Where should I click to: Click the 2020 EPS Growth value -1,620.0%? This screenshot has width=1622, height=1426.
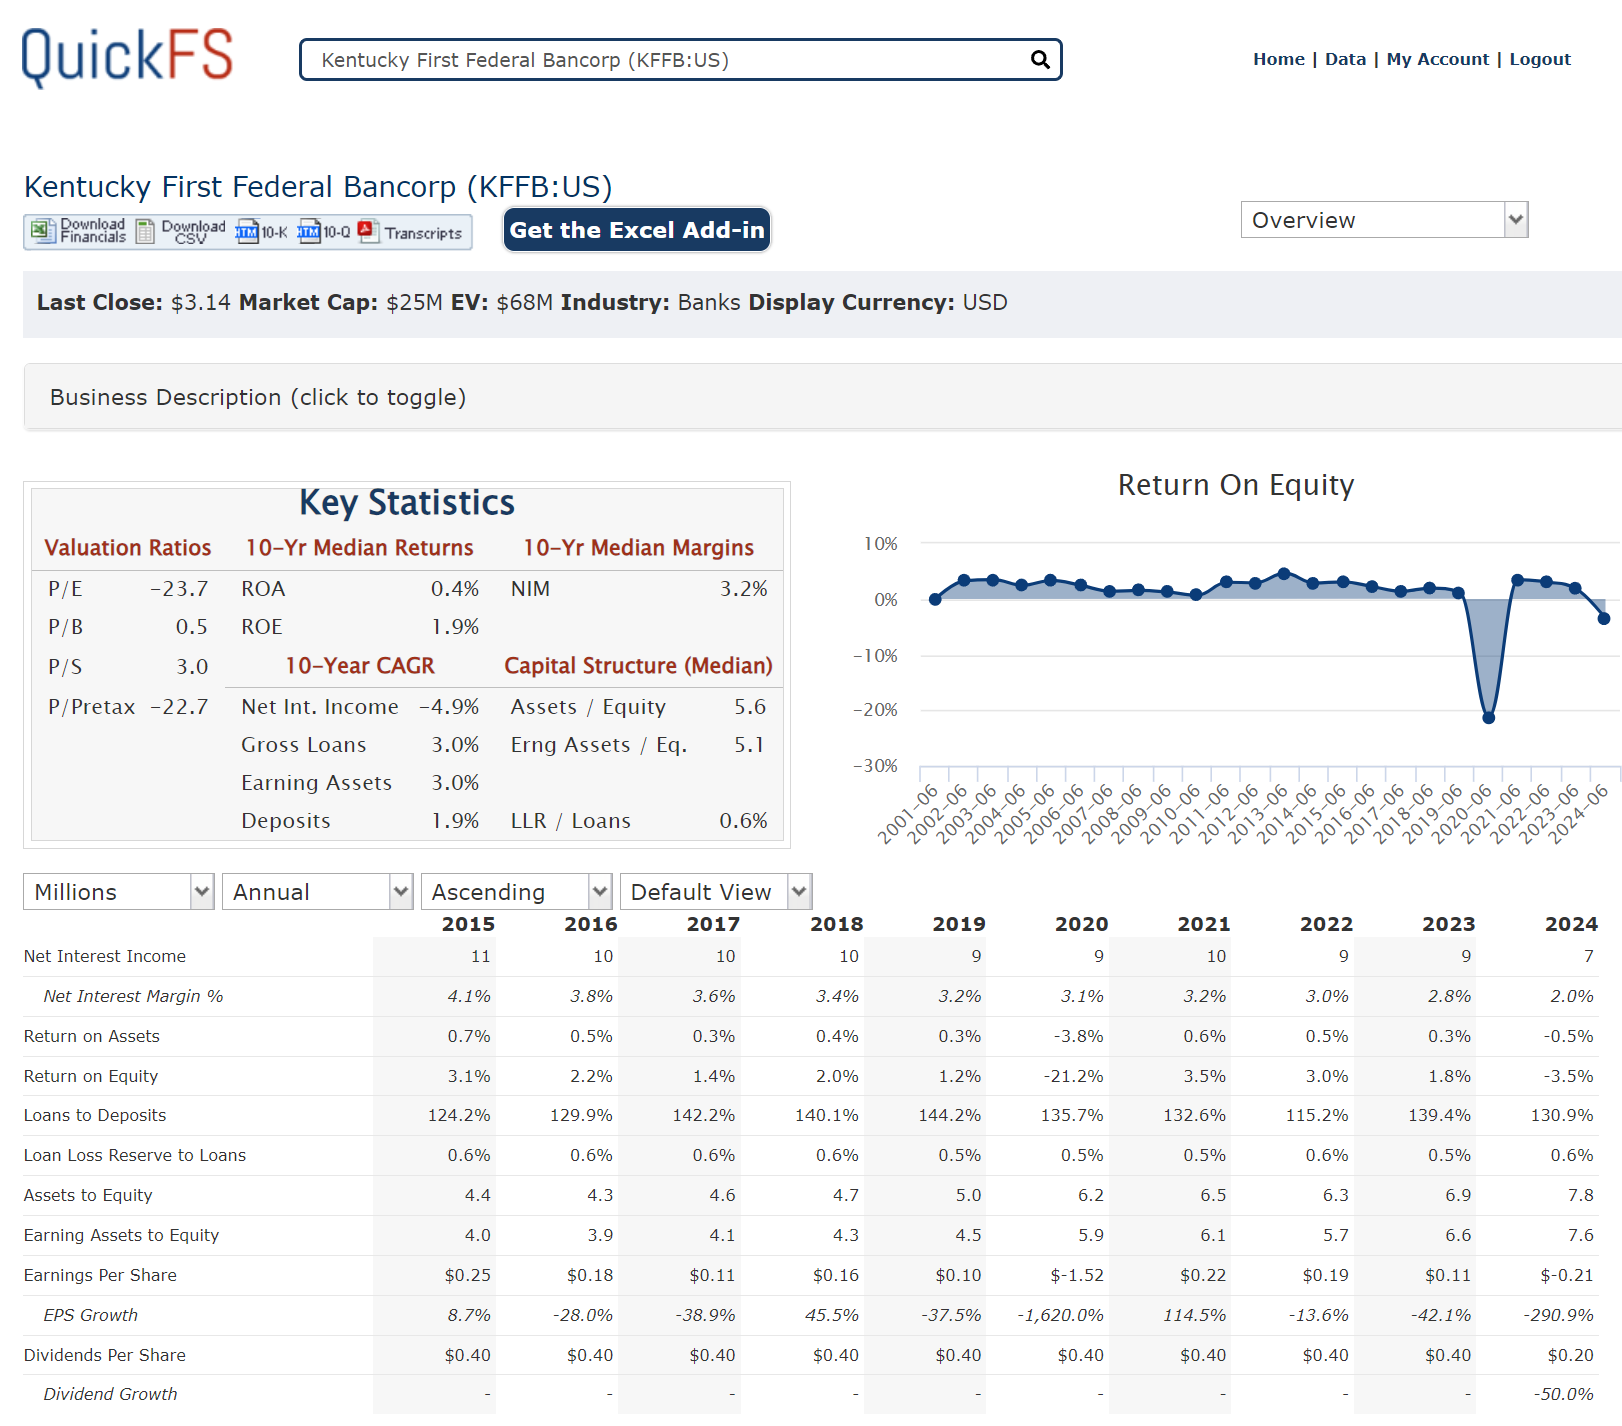(1060, 1315)
